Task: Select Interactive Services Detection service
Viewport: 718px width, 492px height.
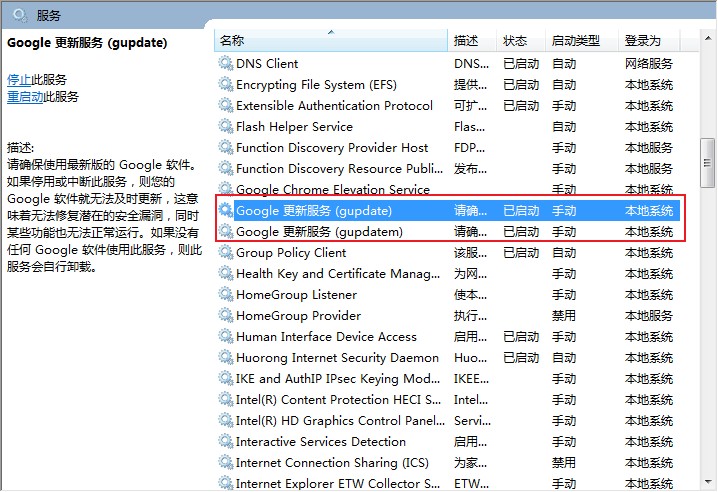Action: (x=321, y=442)
